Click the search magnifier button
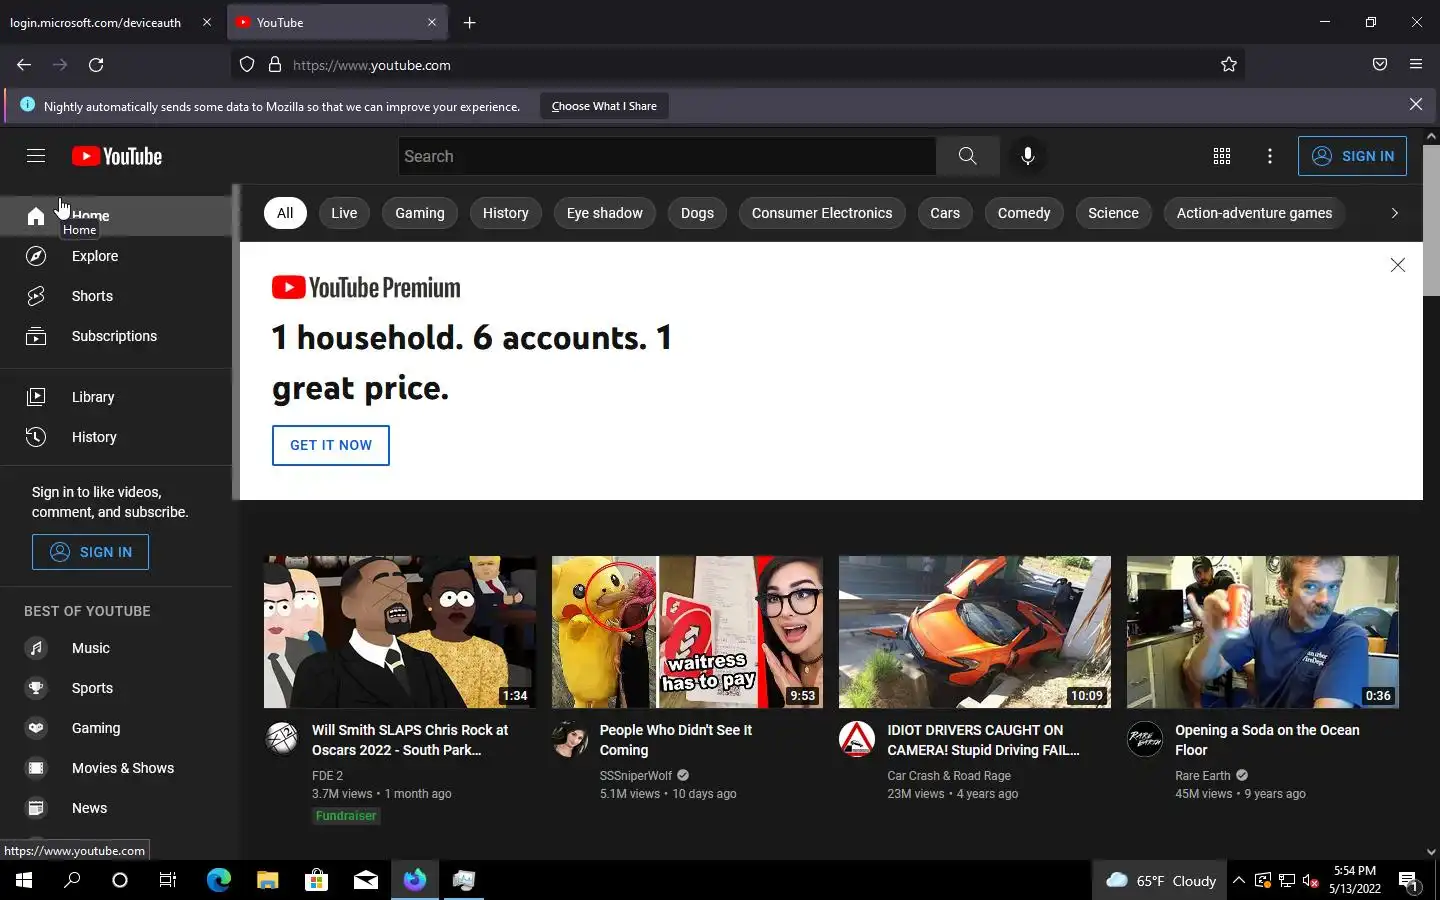Viewport: 1440px width, 900px height. [x=967, y=156]
